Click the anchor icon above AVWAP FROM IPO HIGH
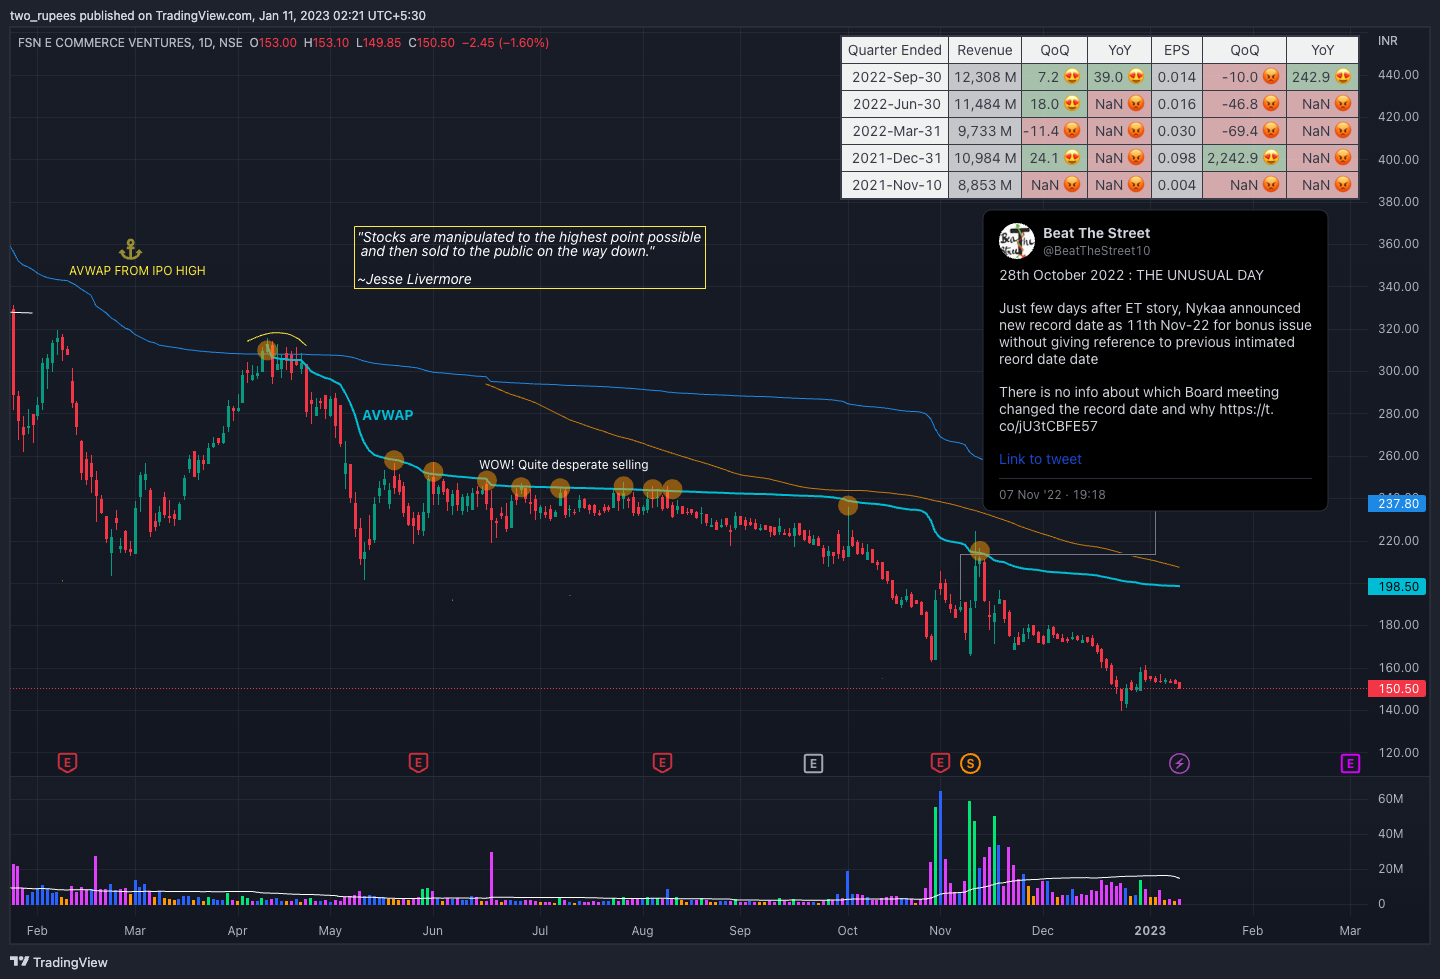This screenshot has width=1440, height=979. click(x=131, y=249)
